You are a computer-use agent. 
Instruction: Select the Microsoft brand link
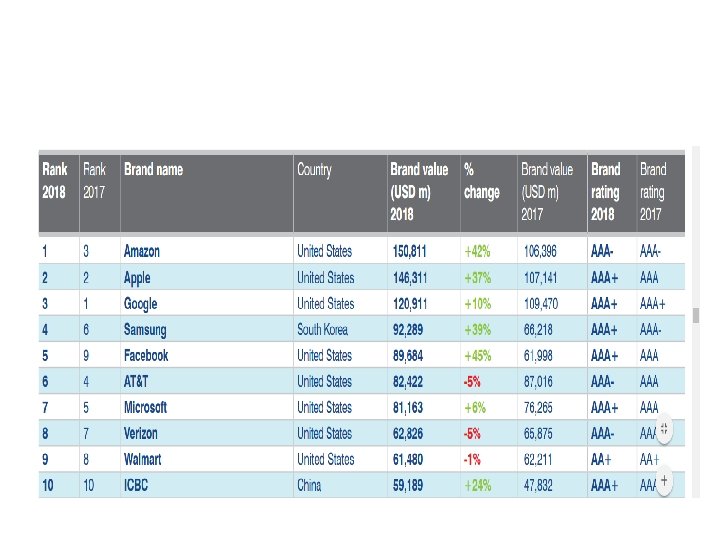[146, 407]
